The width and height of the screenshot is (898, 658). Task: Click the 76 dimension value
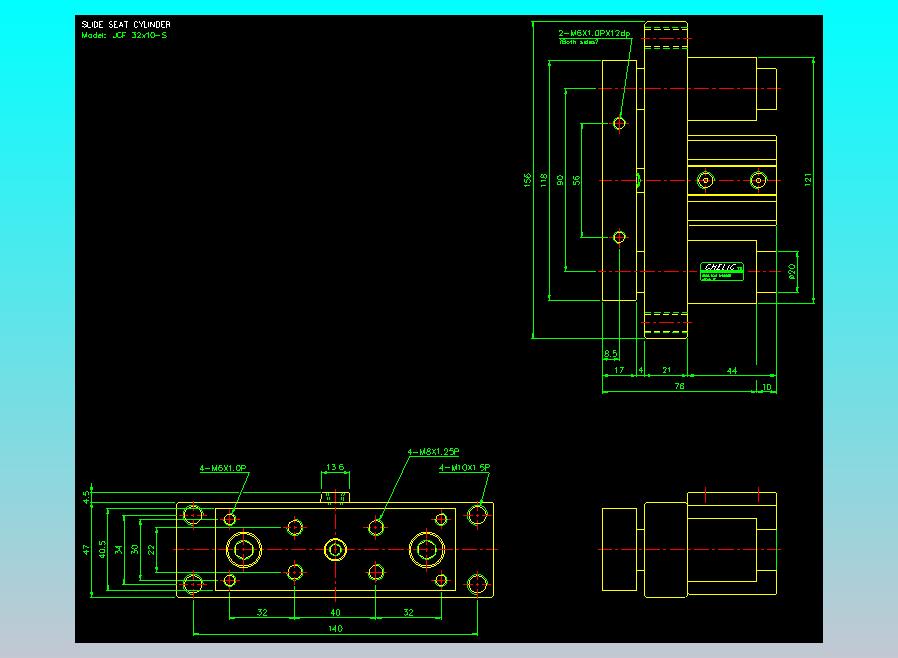[679, 385]
